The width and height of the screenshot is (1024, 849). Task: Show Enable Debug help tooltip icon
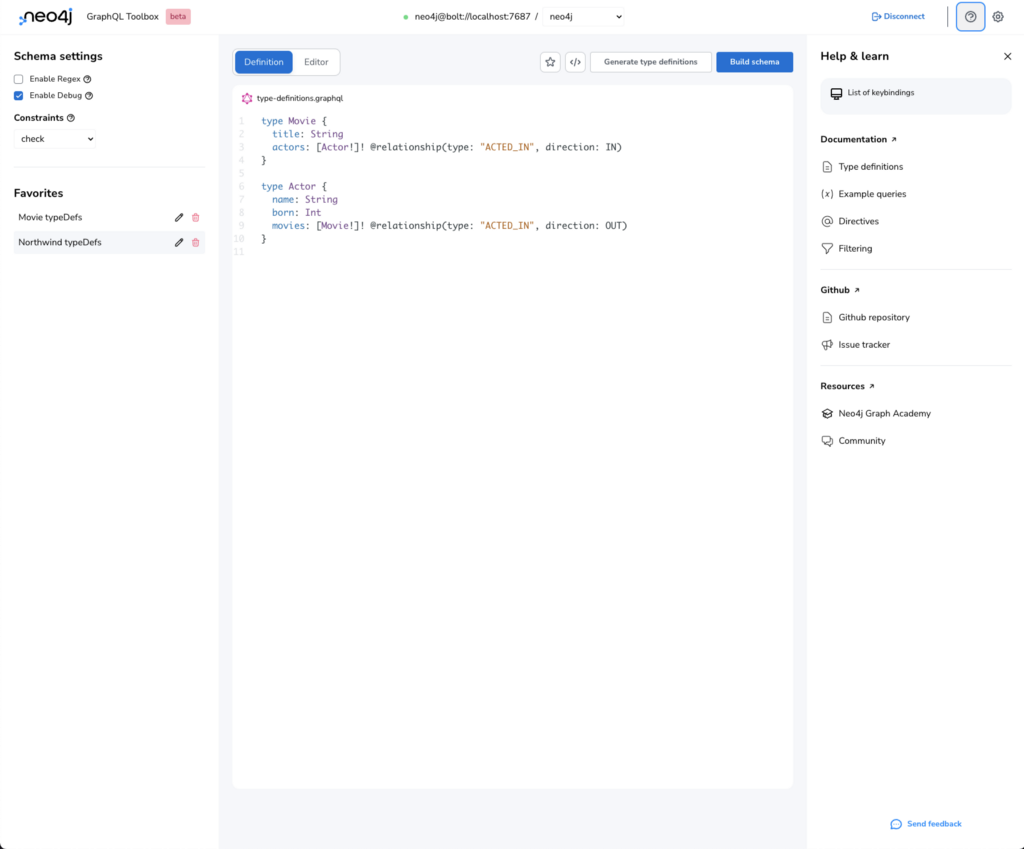click(x=89, y=95)
